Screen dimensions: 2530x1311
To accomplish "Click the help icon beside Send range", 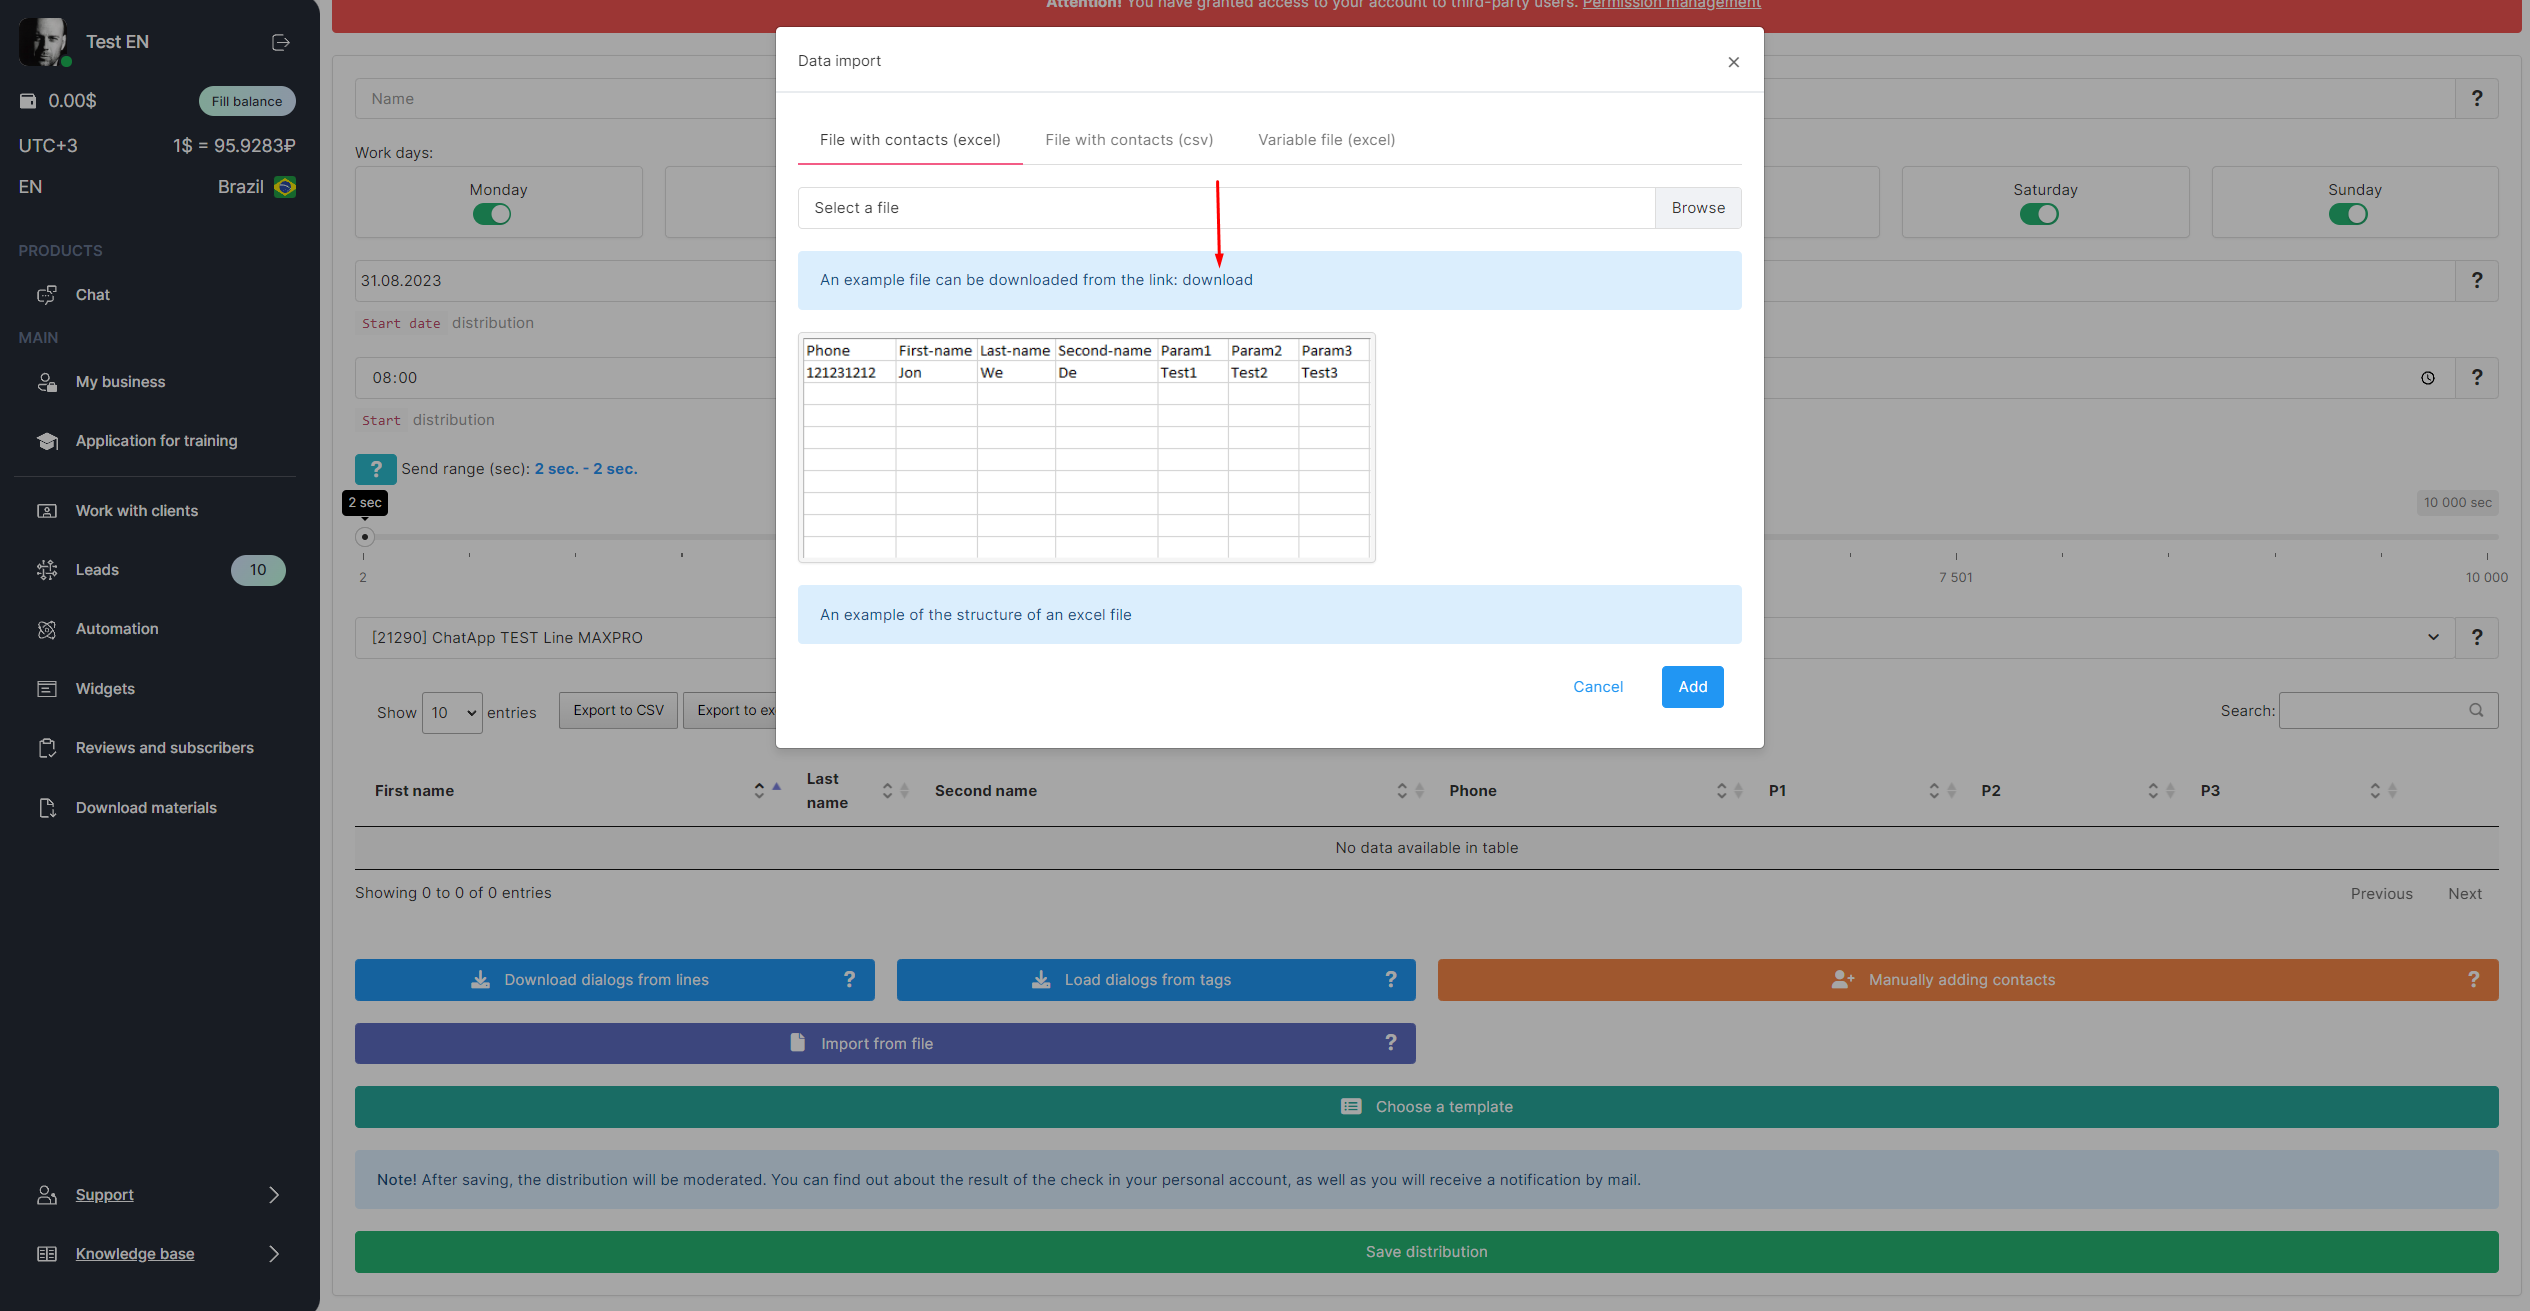I will pyautogui.click(x=375, y=469).
